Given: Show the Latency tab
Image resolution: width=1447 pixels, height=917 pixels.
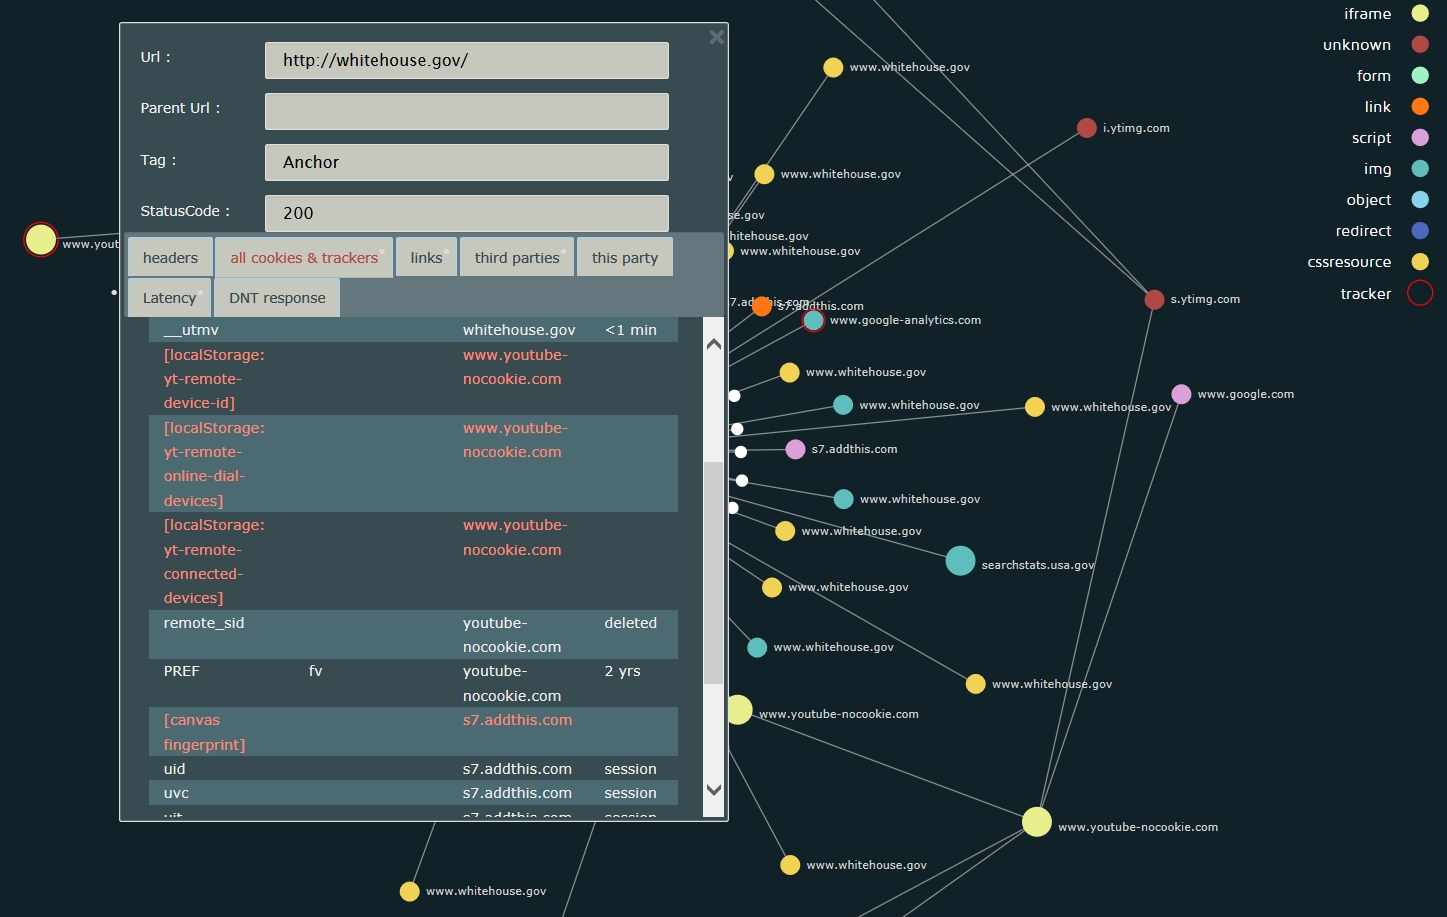Looking at the screenshot, I should (169, 298).
